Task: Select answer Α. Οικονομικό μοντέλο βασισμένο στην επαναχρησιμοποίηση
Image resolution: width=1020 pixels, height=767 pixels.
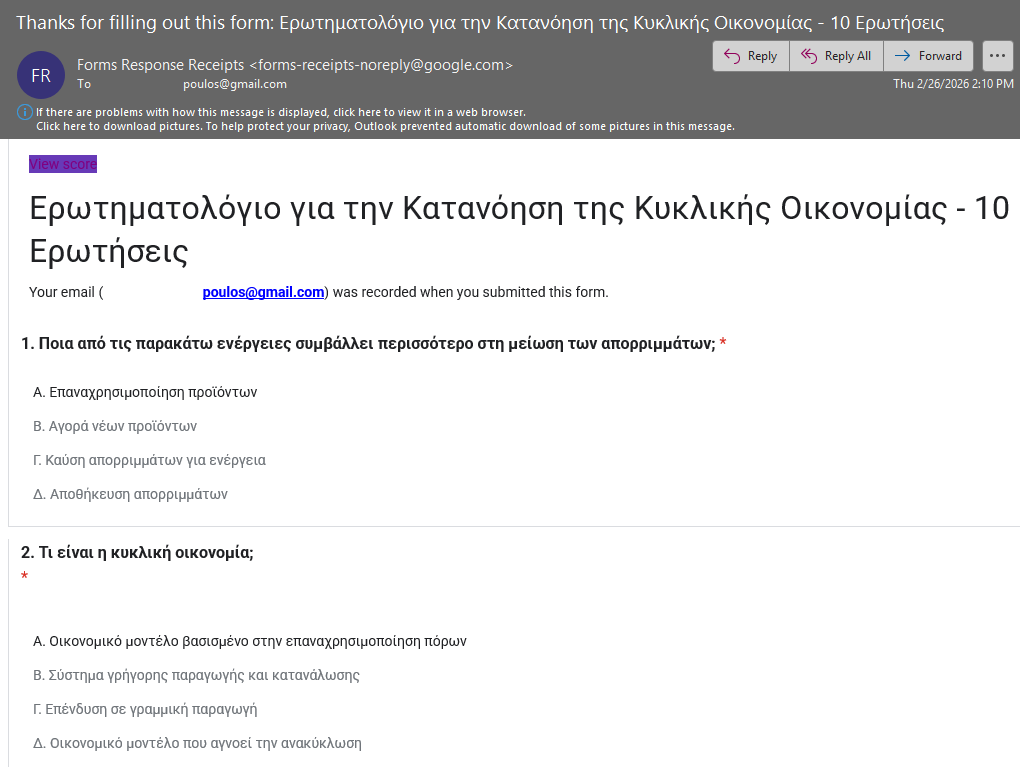Action: (x=250, y=641)
